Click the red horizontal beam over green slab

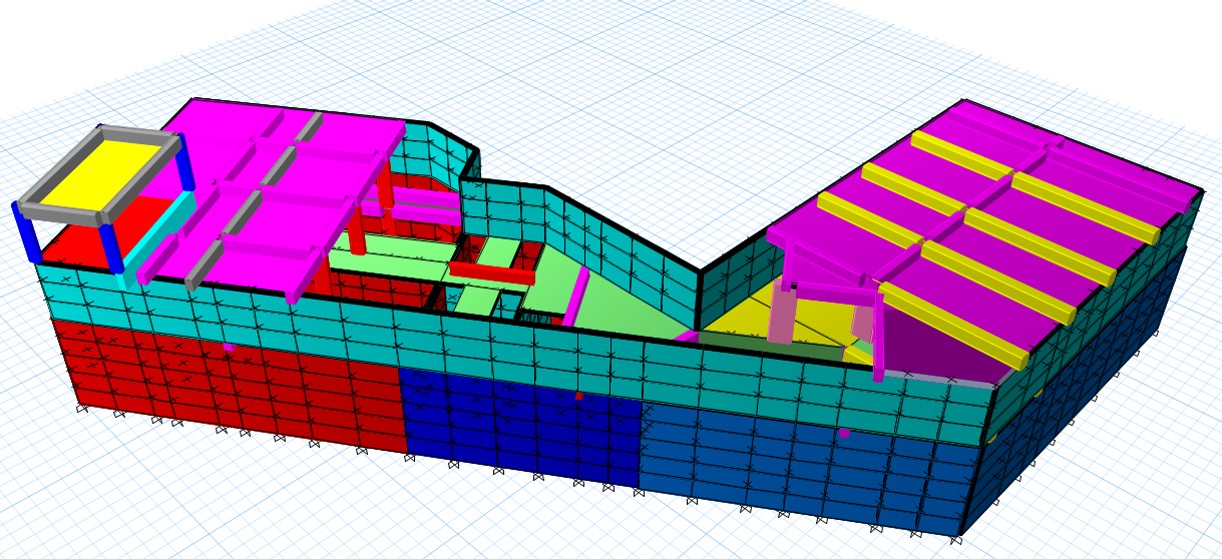490,268
